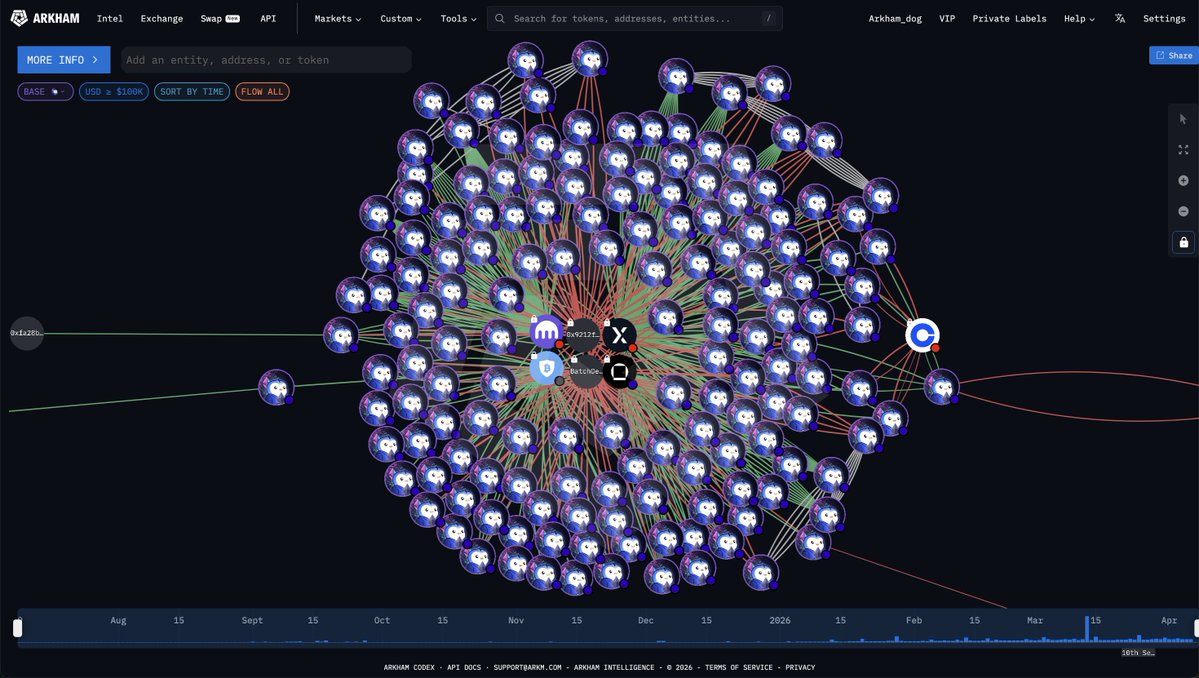Open ARKHAM CODEX footer link
The image size is (1199, 678).
[409, 667]
